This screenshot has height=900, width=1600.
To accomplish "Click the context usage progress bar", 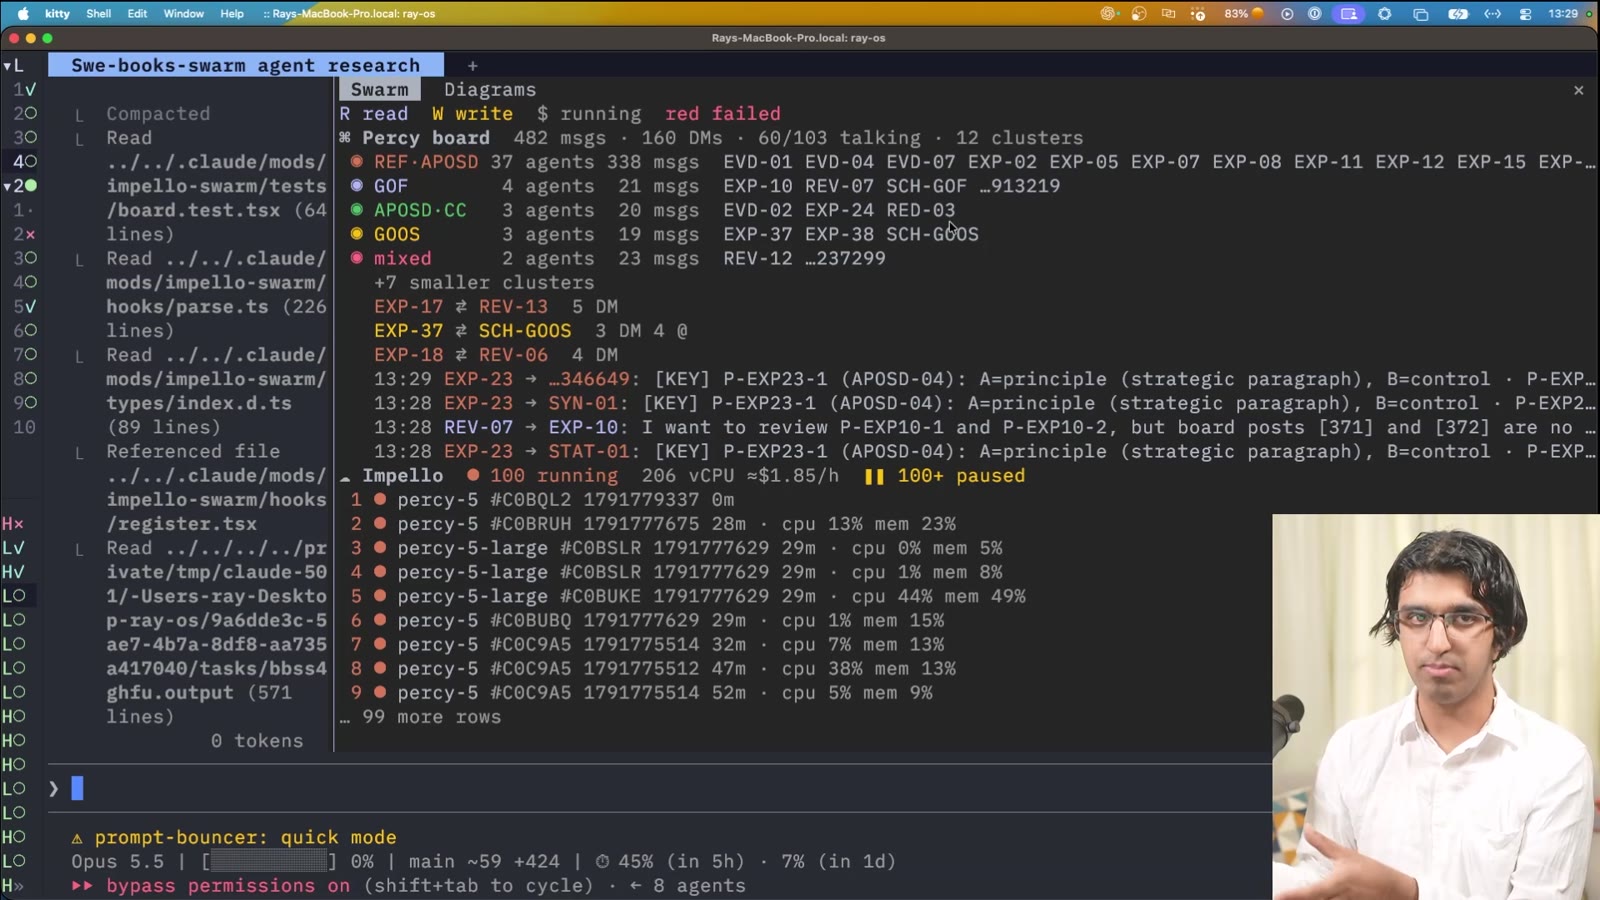I will 269,862.
